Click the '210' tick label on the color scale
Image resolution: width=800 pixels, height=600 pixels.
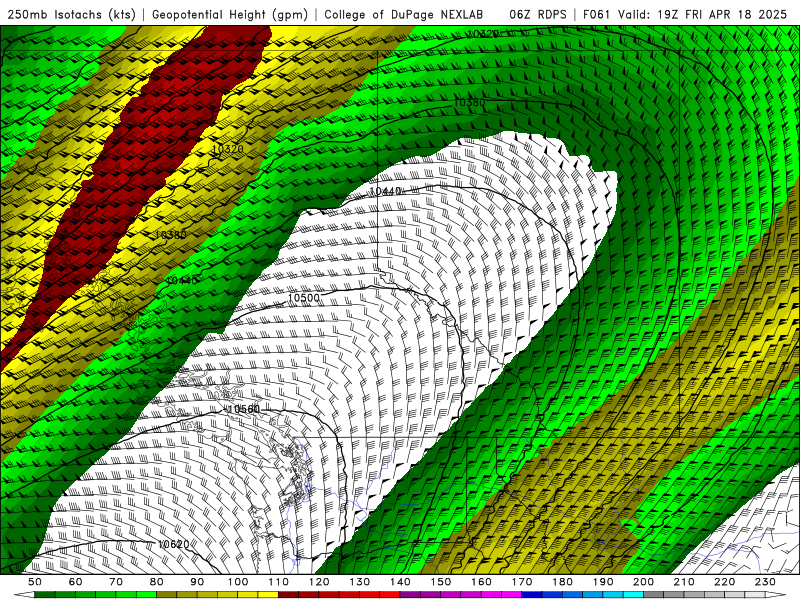[x=684, y=582]
